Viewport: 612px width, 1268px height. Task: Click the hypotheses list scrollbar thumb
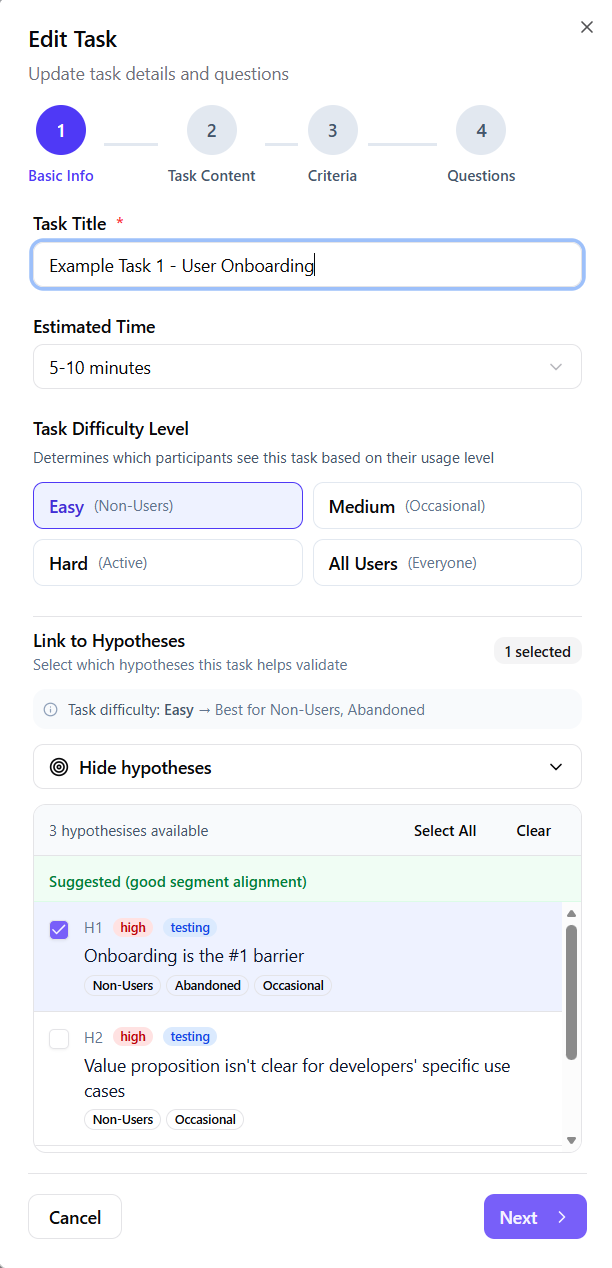coord(572,991)
